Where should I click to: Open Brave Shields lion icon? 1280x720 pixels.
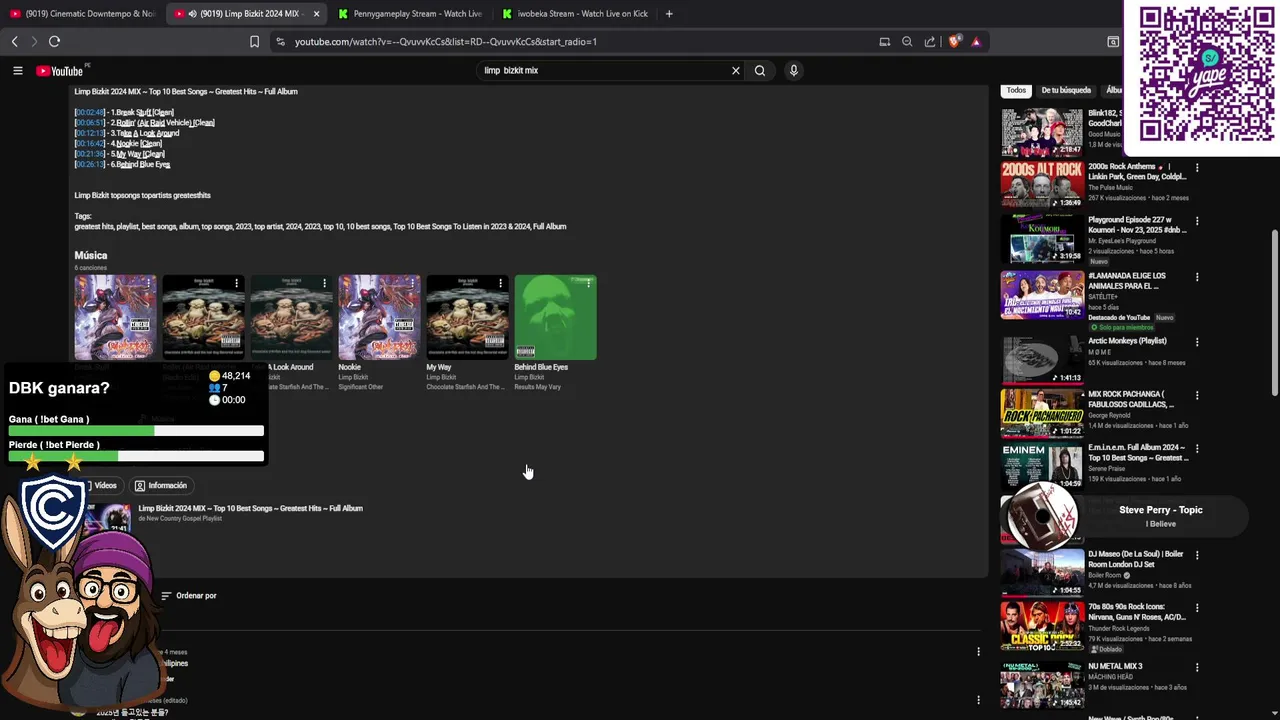point(954,42)
